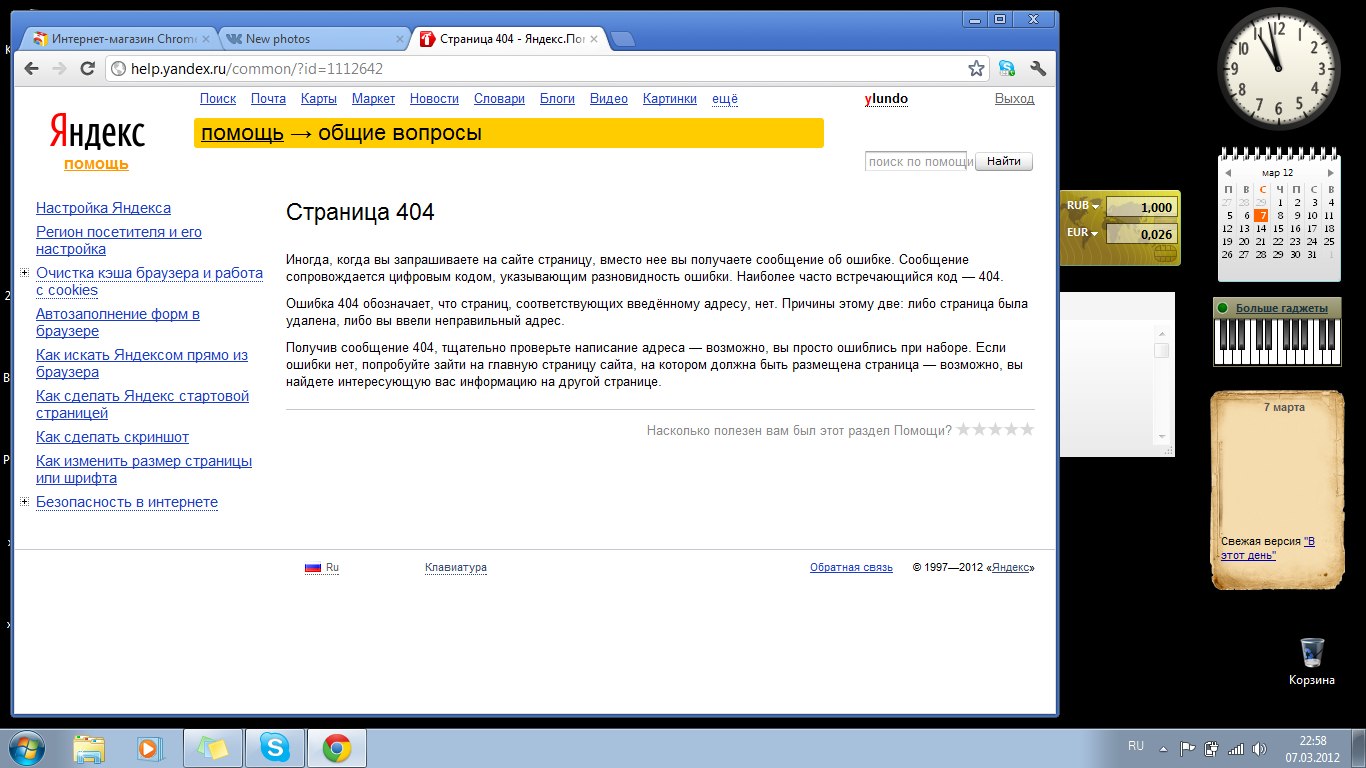Viewport: 1366px width, 768px height.
Task: Click the Skype extension icon in toolbar
Action: tap(1006, 68)
